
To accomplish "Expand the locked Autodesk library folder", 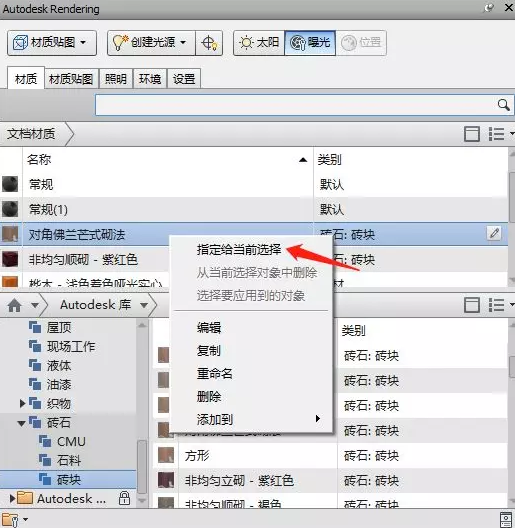I will [x=12, y=498].
